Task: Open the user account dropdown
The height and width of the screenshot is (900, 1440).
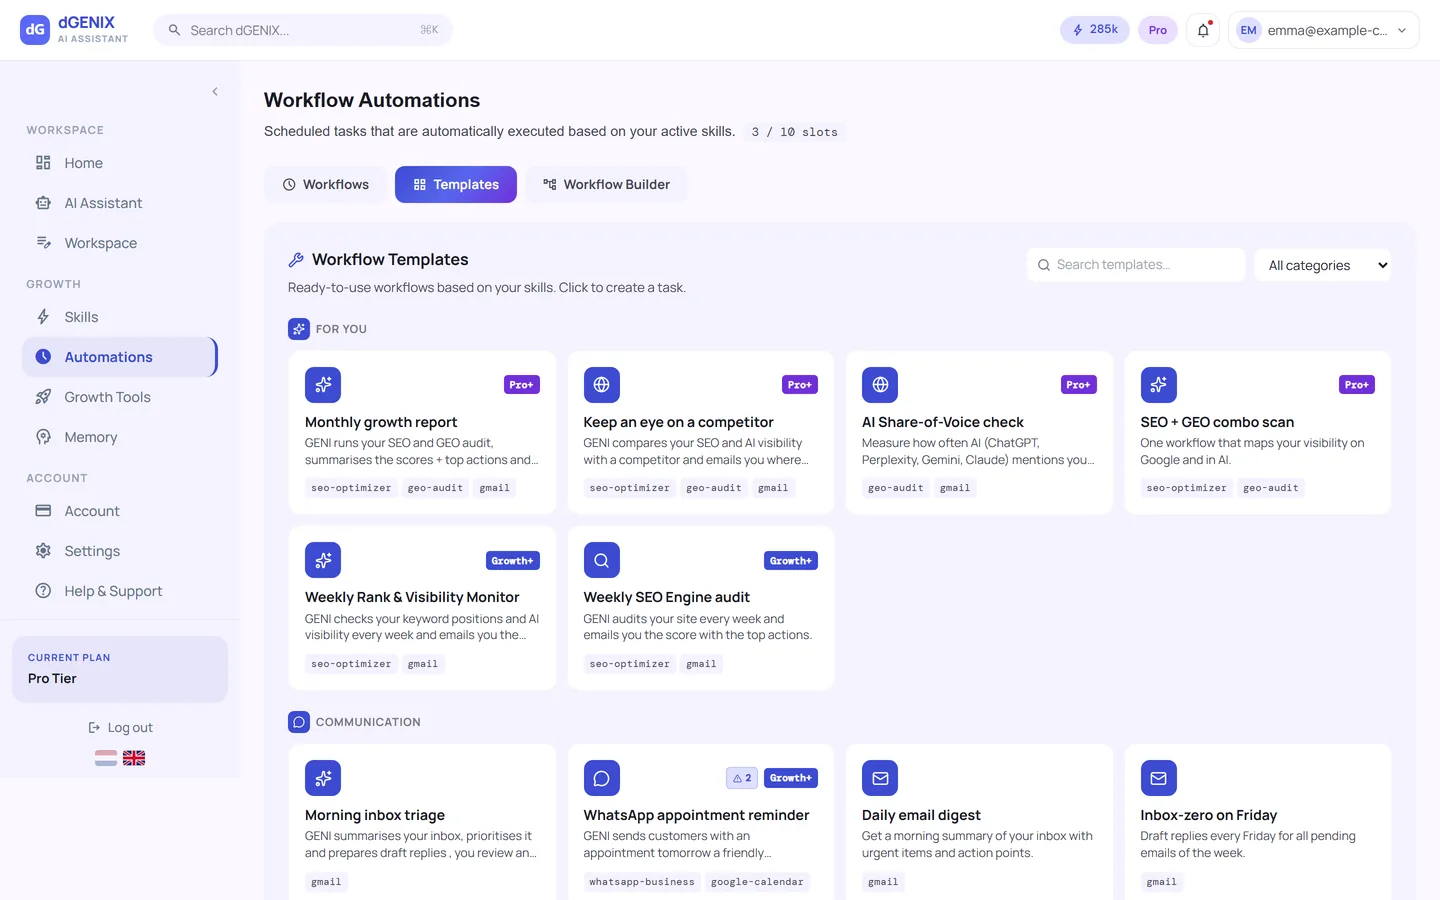Action: tap(1323, 30)
